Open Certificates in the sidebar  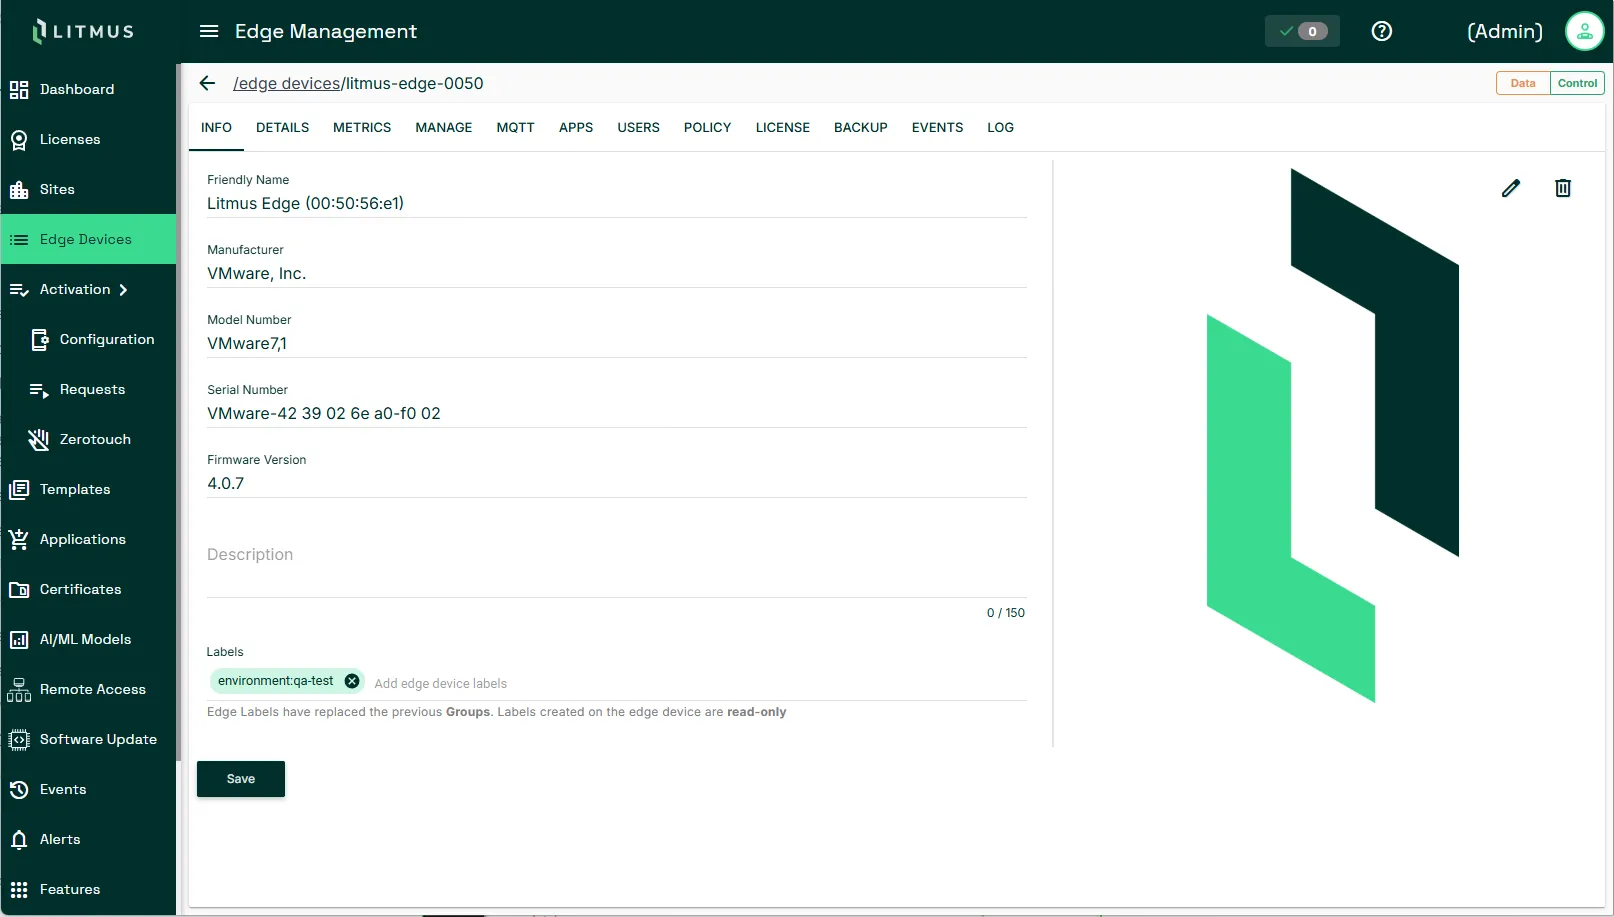88,589
